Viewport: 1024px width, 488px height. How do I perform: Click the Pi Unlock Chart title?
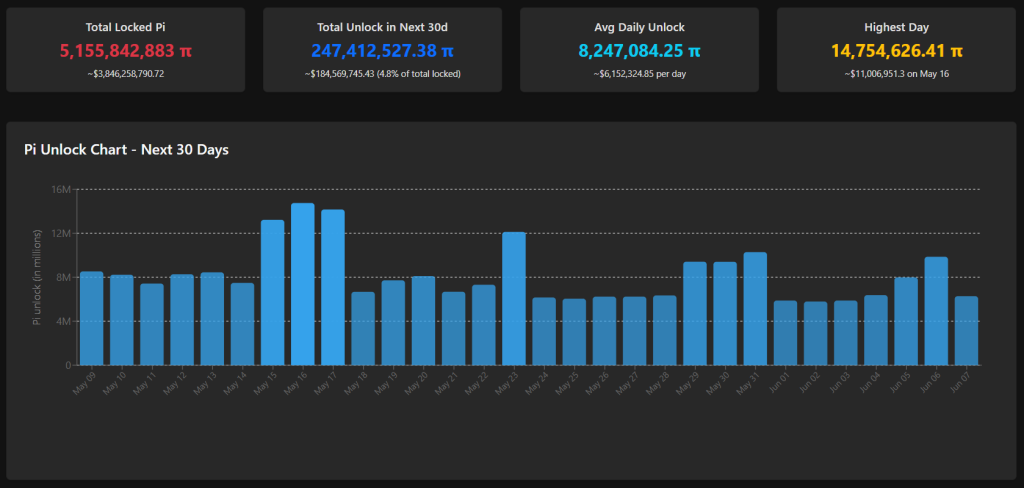126,150
